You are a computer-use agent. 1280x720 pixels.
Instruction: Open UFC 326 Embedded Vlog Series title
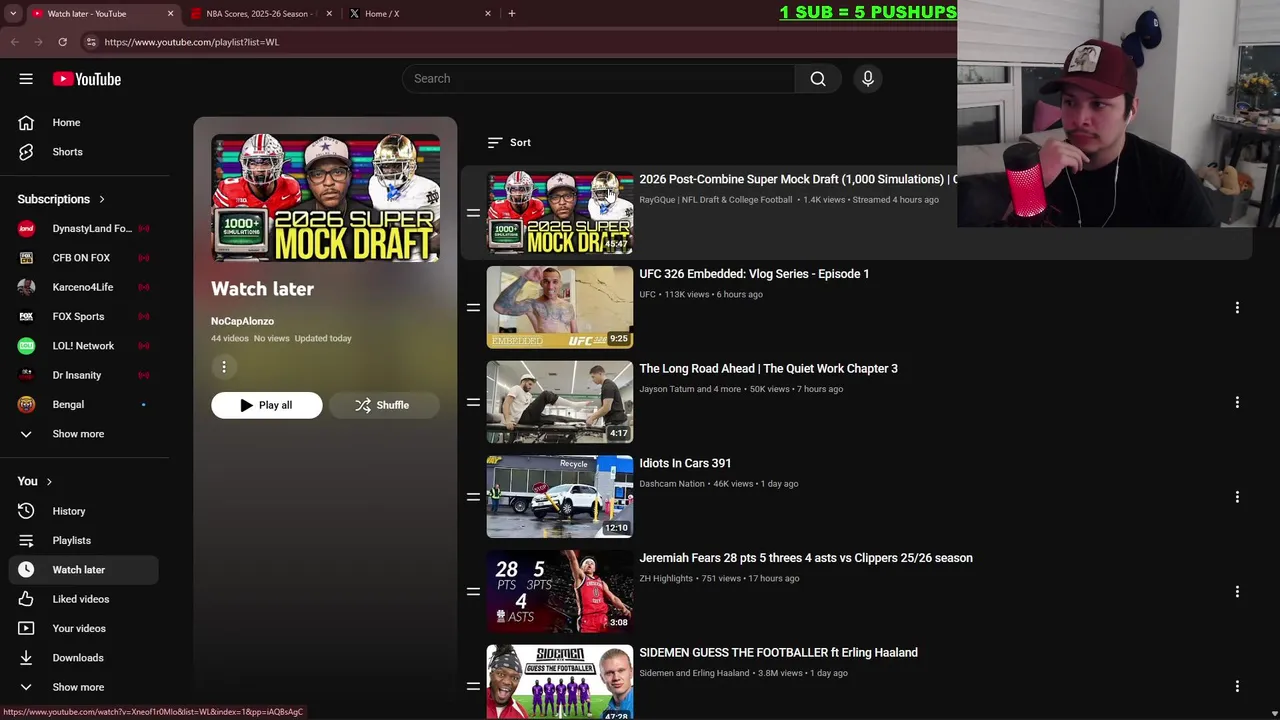pyautogui.click(x=754, y=274)
